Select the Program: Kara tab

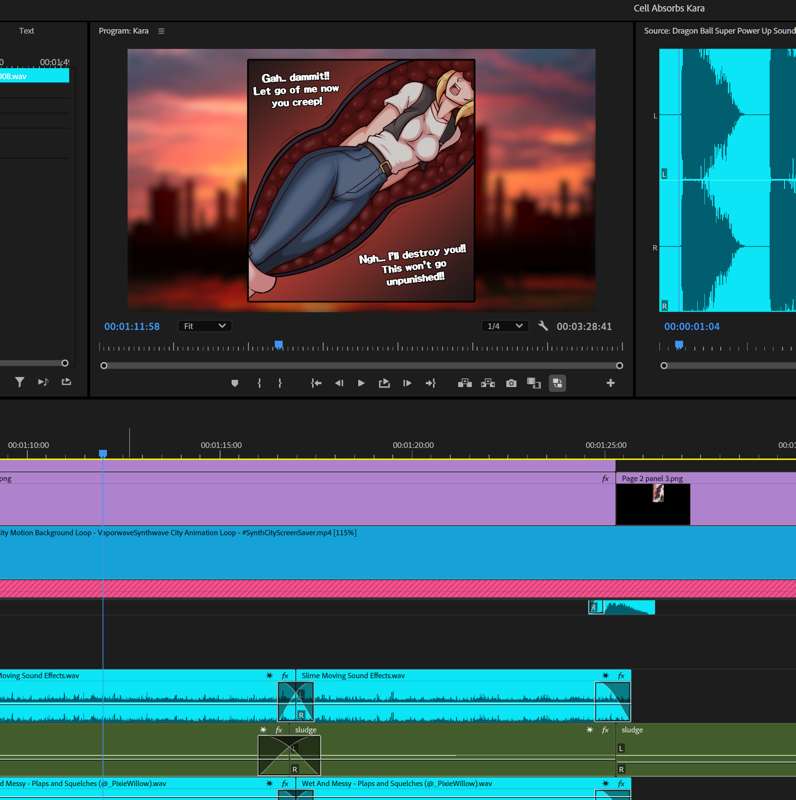pyautogui.click(x=123, y=31)
